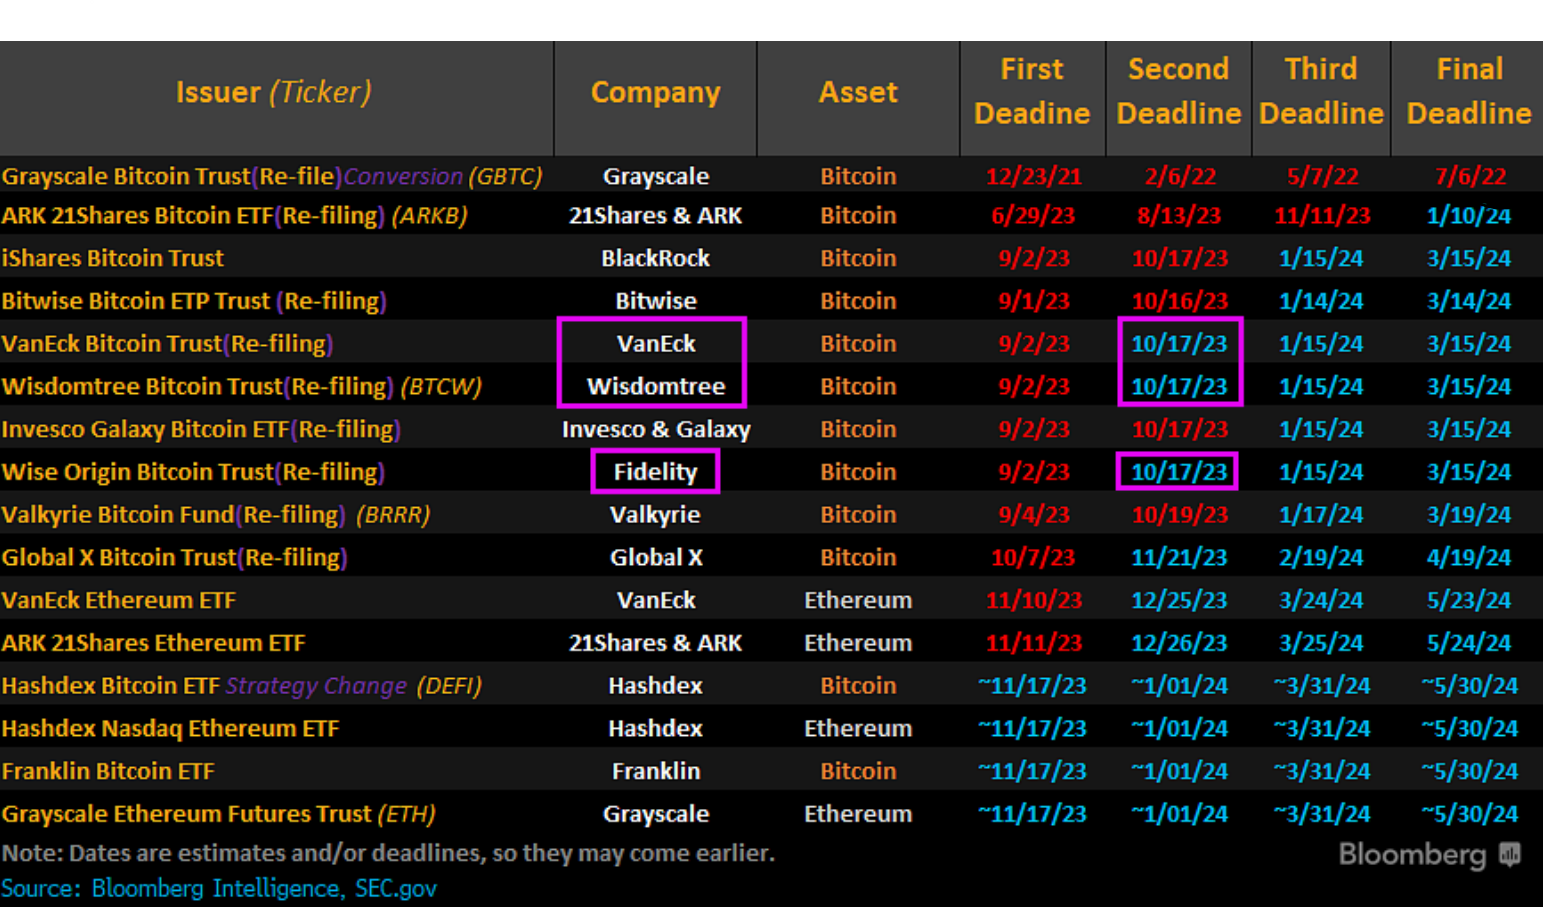
Task: Click the '3/24/24' third deadline date
Action: tap(1321, 600)
